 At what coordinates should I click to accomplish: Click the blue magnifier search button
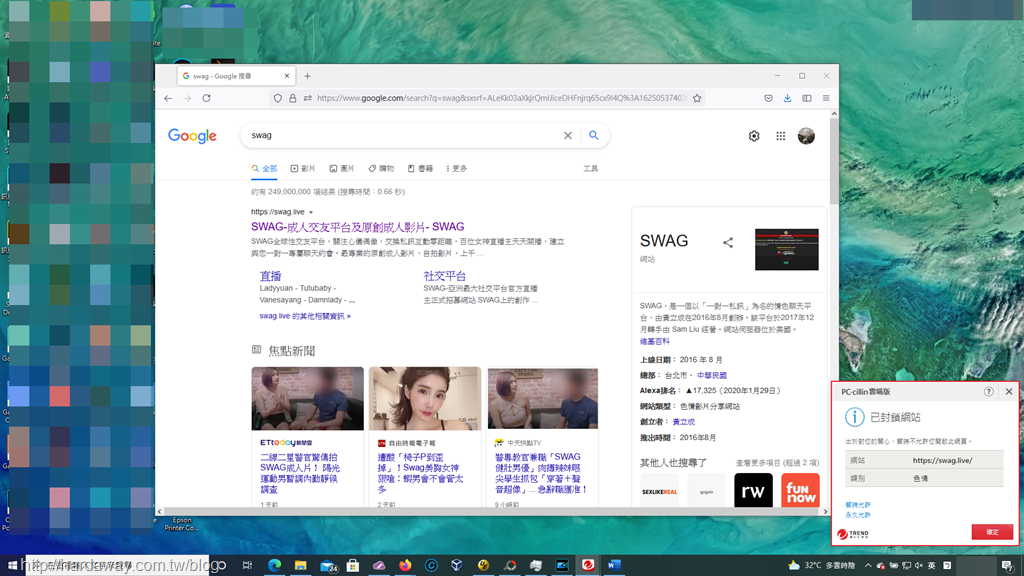point(594,135)
